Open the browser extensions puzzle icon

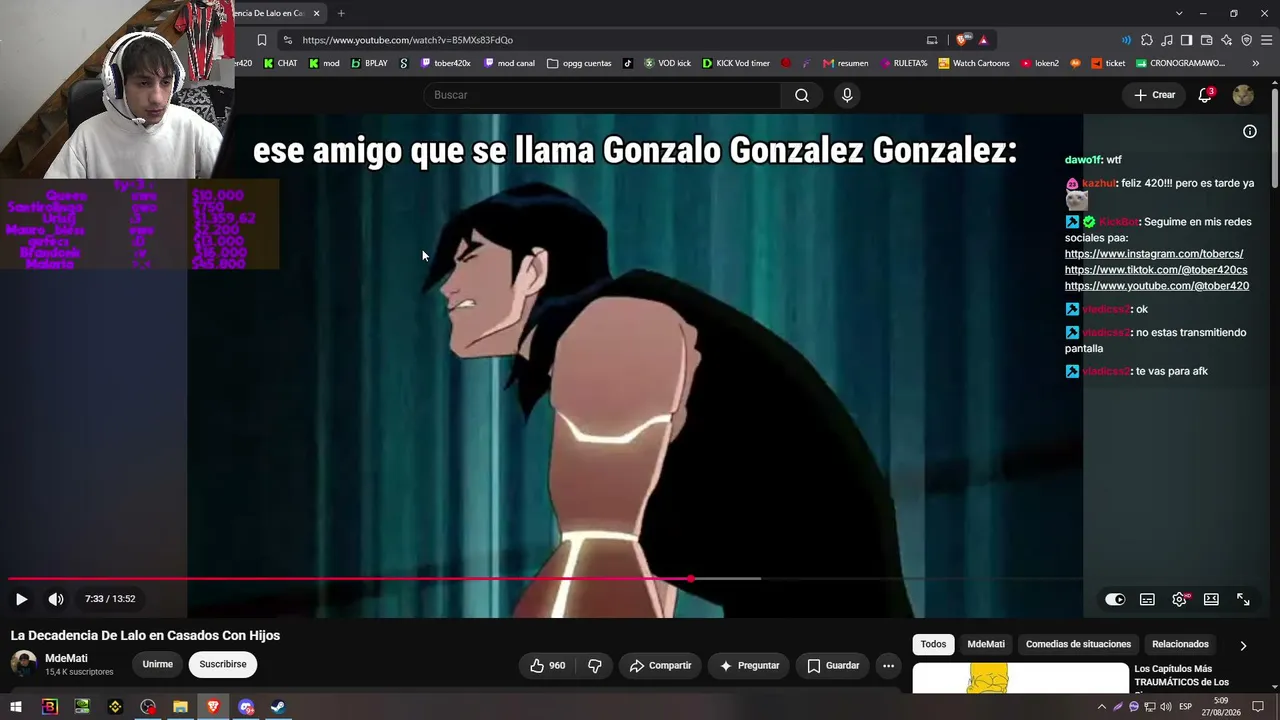(1147, 40)
